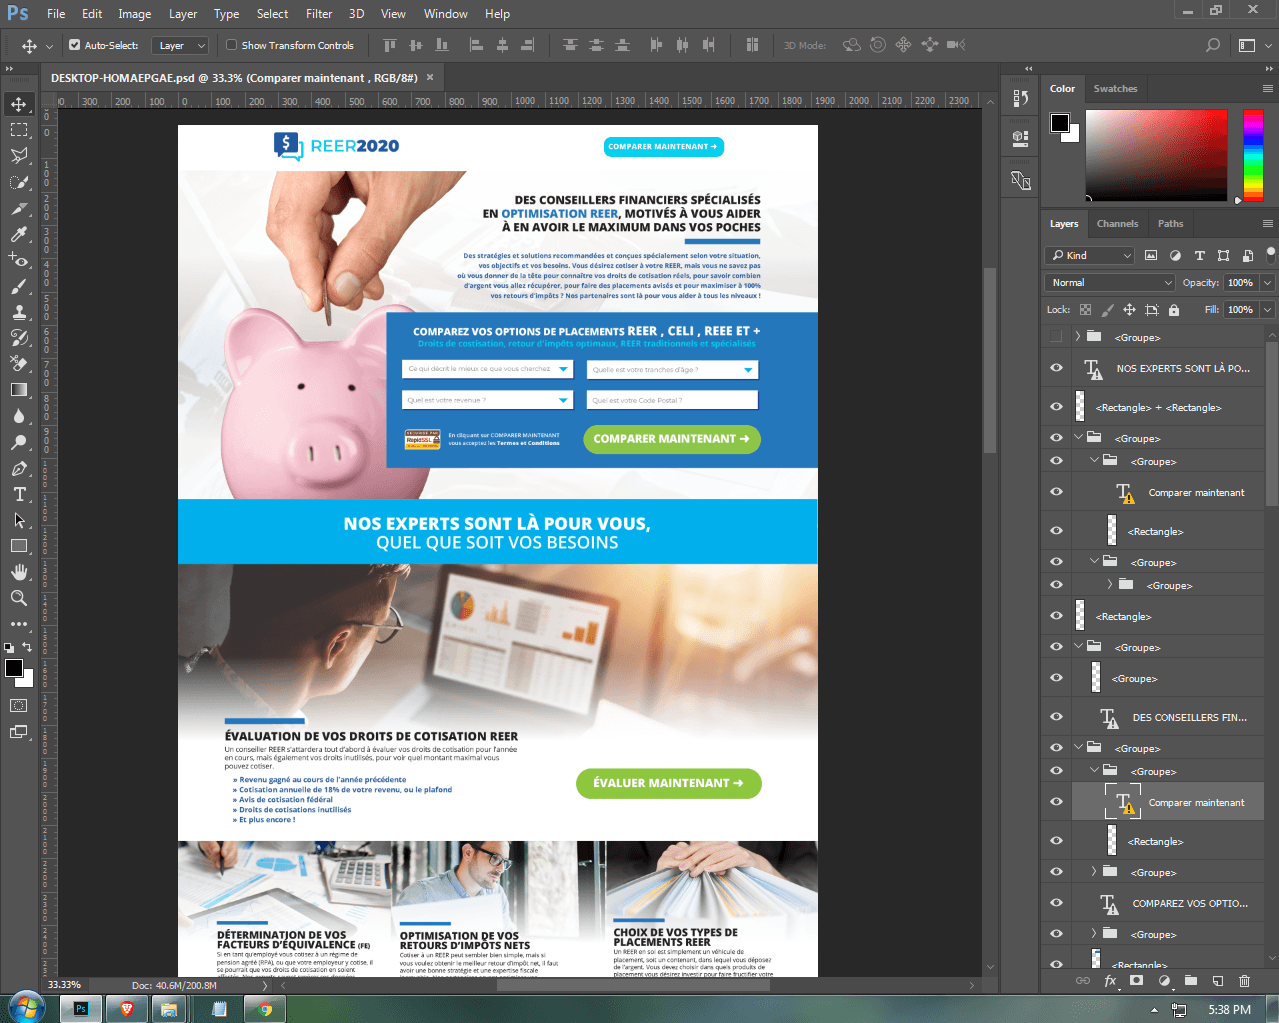Swap foreground and background colors
This screenshot has width=1279, height=1023.
(28, 647)
